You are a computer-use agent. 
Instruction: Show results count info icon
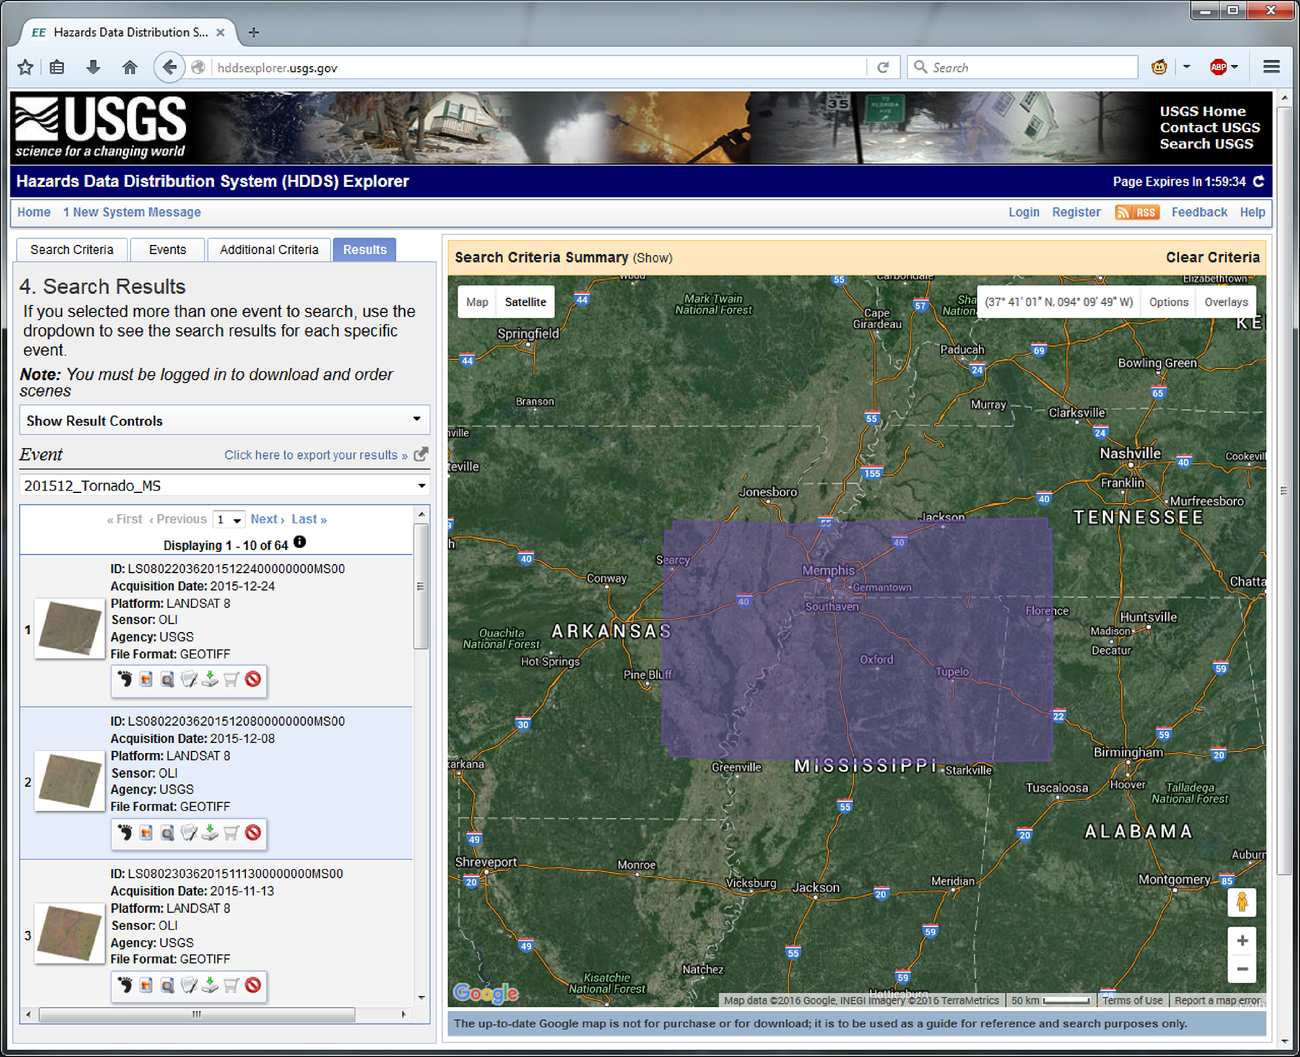tap(300, 543)
